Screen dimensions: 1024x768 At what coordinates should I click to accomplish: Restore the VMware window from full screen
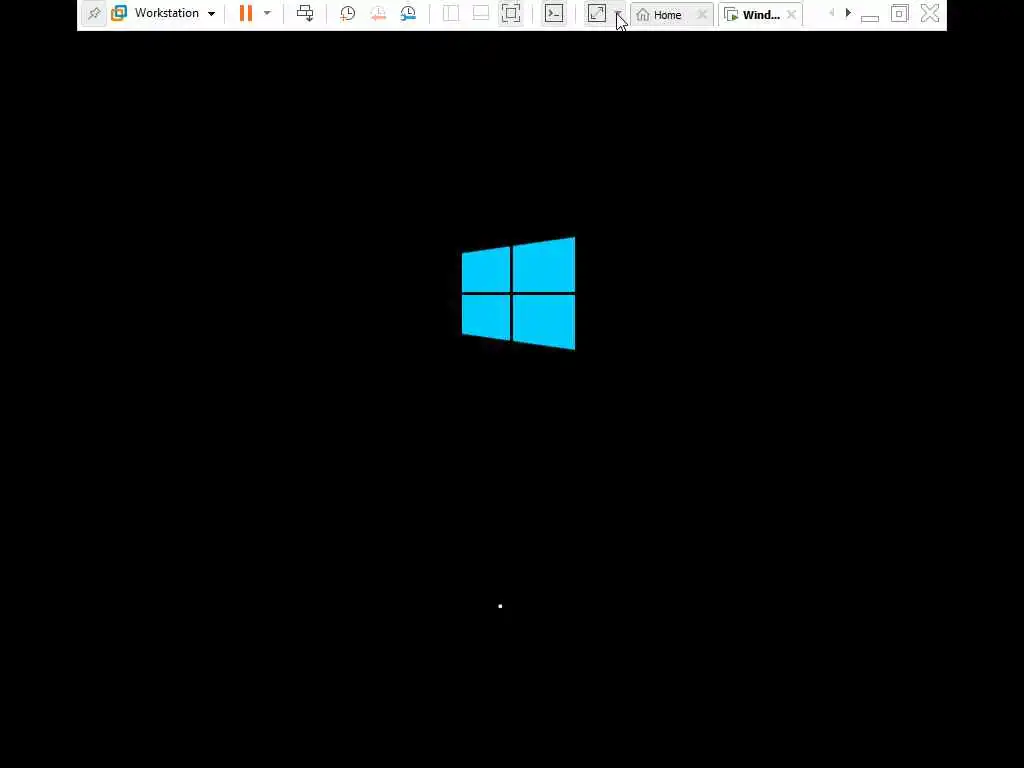899,13
